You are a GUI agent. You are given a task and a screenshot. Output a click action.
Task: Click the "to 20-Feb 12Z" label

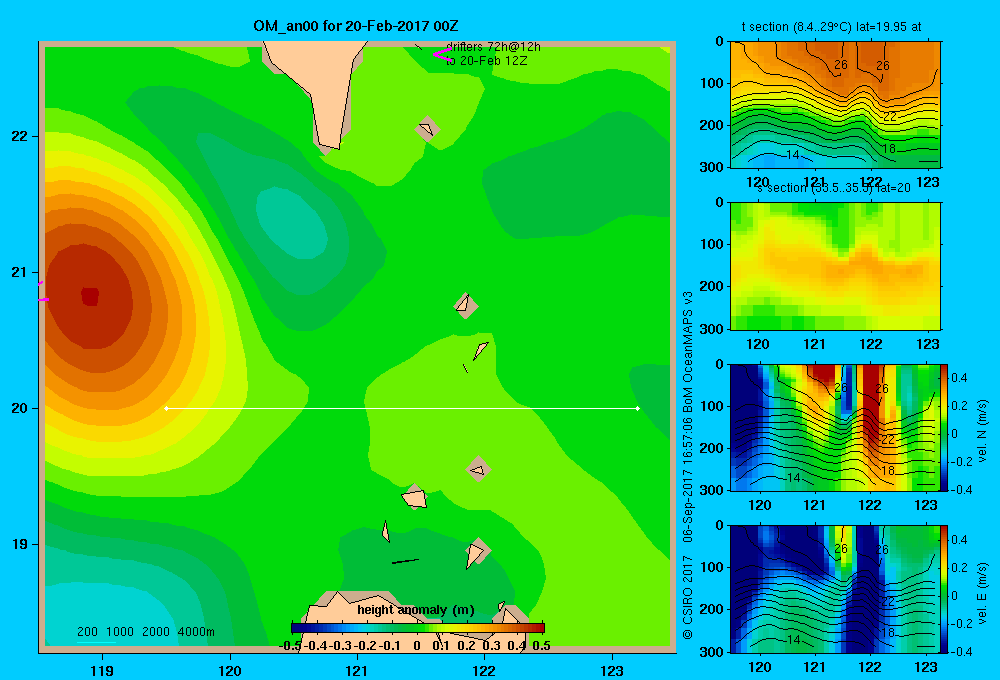click(x=487, y=61)
